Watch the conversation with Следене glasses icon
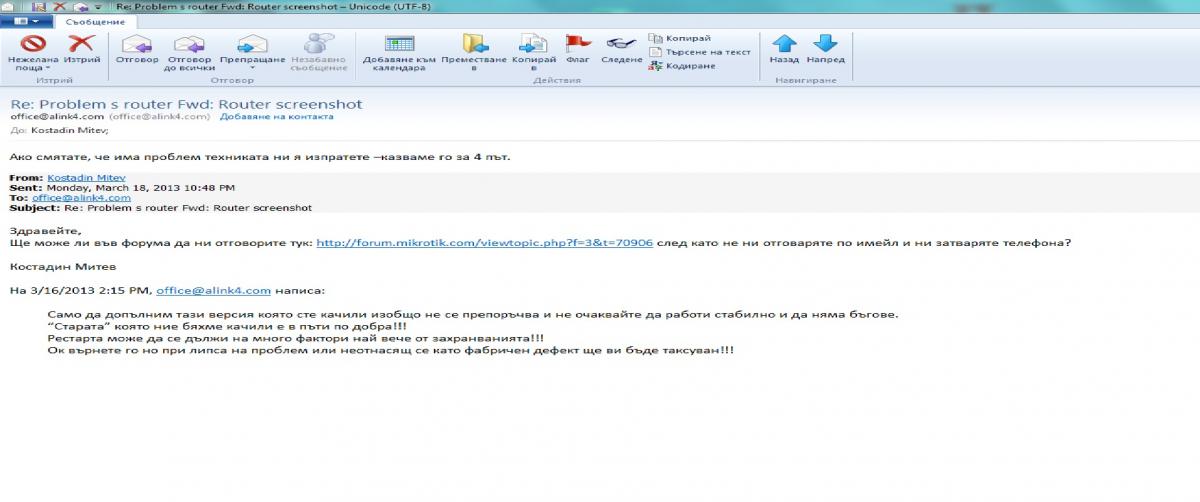1200x502 pixels. tap(621, 45)
